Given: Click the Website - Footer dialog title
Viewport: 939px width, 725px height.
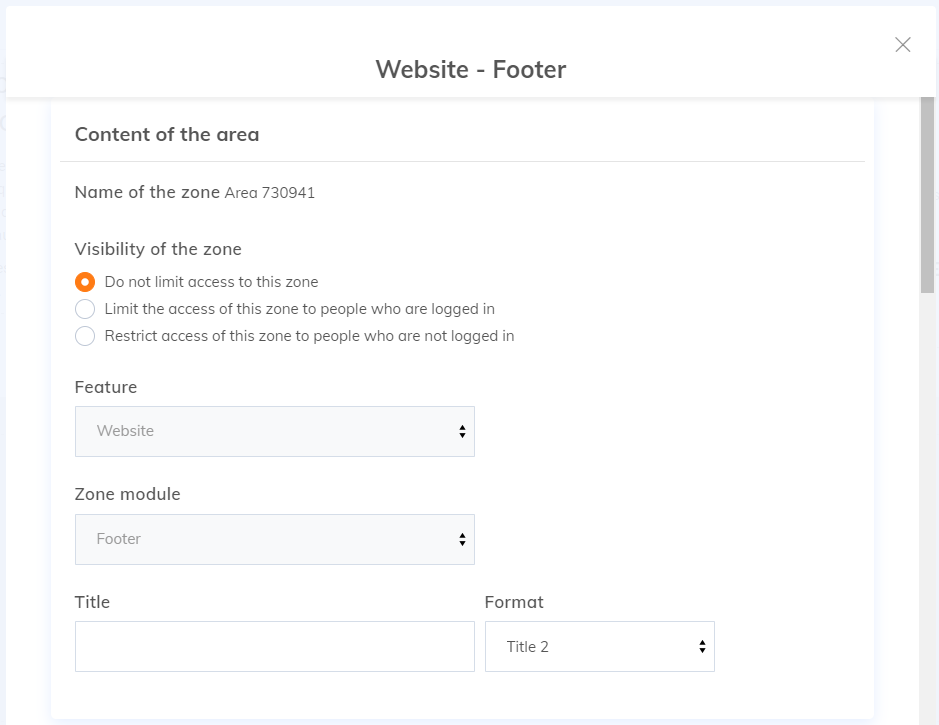Looking at the screenshot, I should (x=470, y=70).
